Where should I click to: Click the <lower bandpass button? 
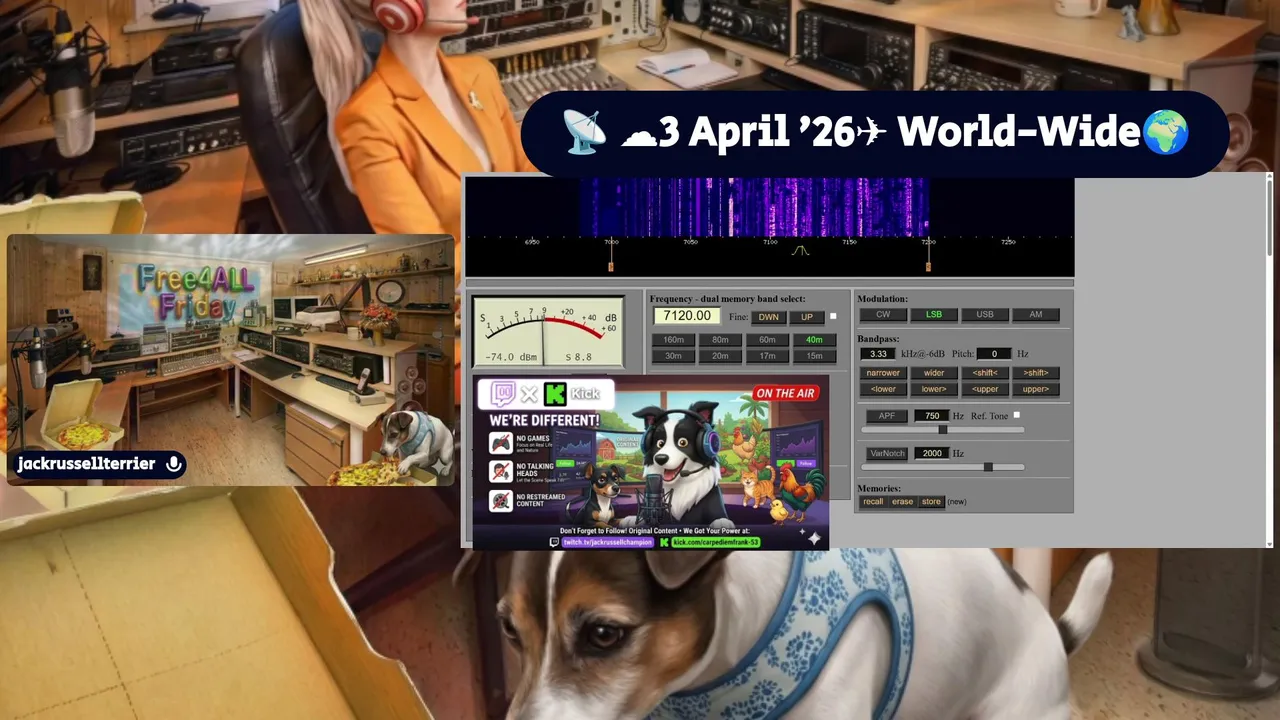point(883,389)
